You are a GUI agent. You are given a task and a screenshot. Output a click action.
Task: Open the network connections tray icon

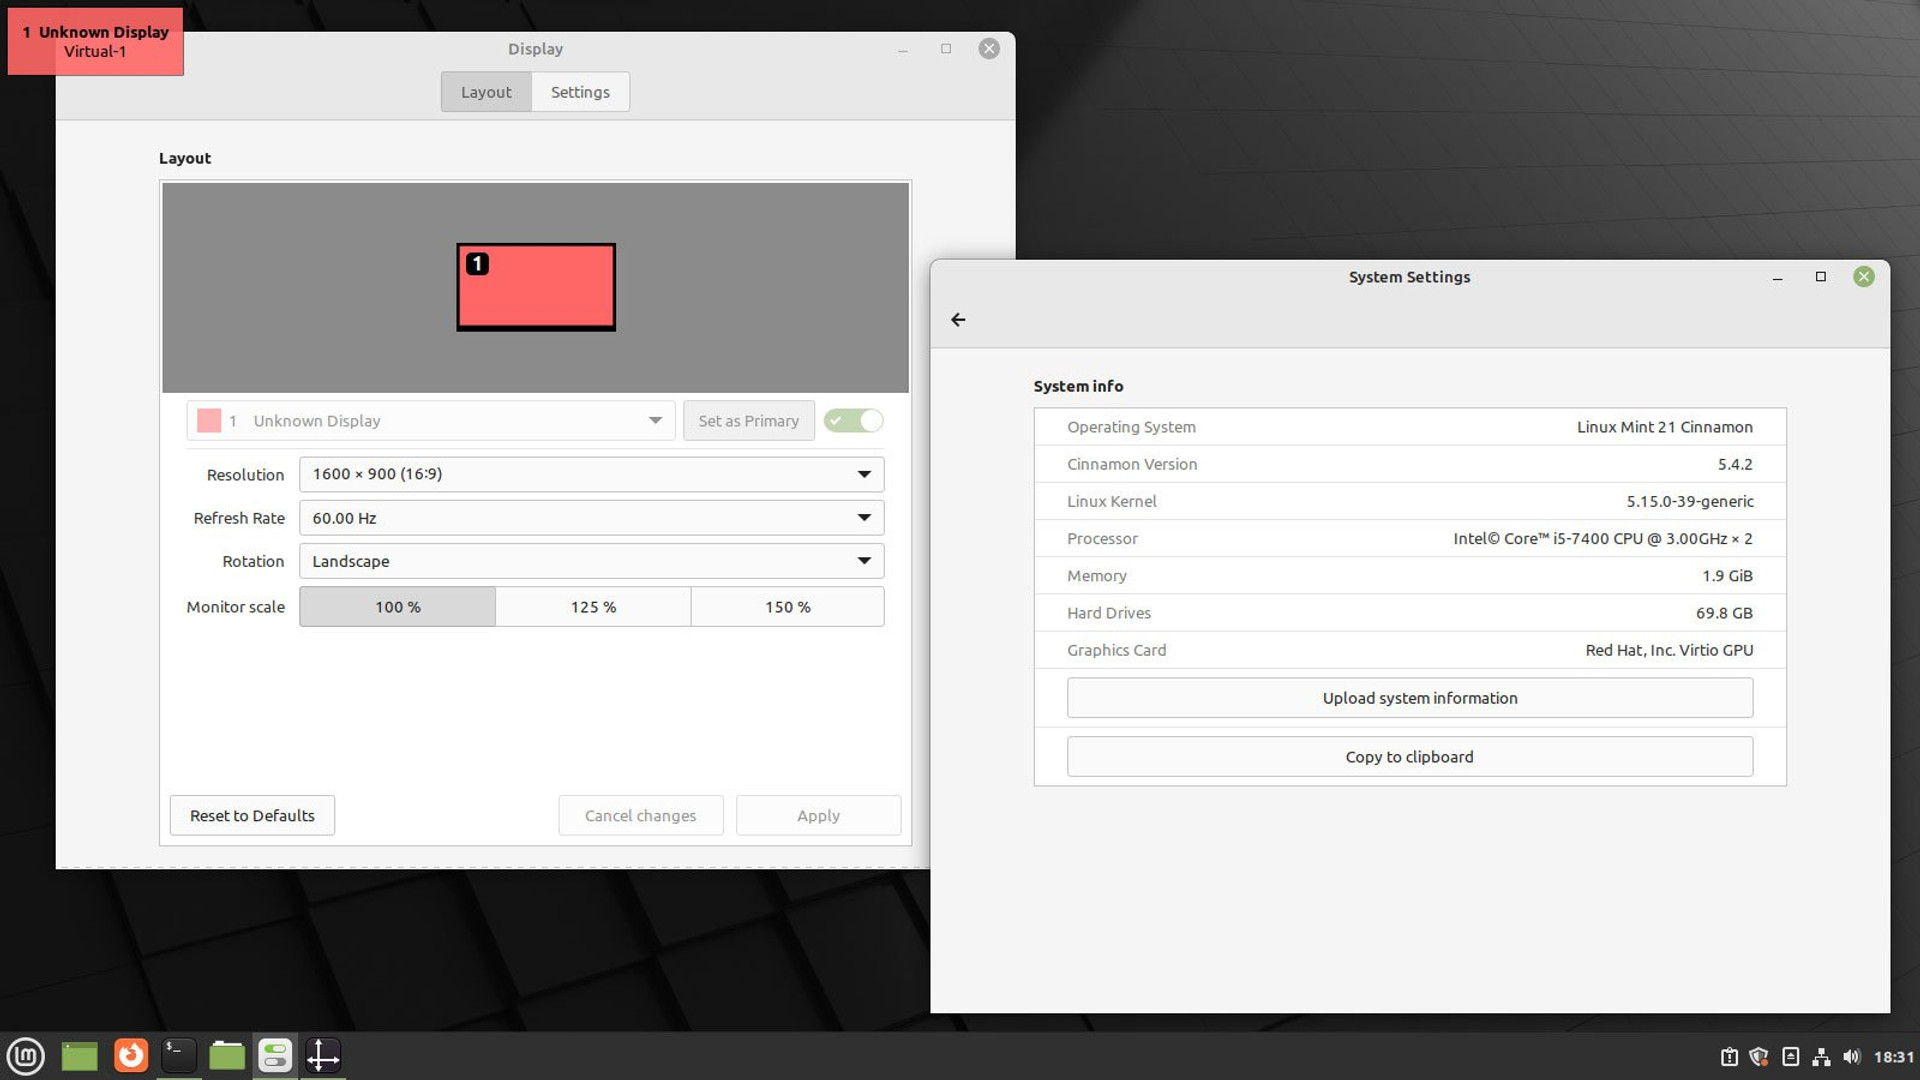(1821, 1057)
